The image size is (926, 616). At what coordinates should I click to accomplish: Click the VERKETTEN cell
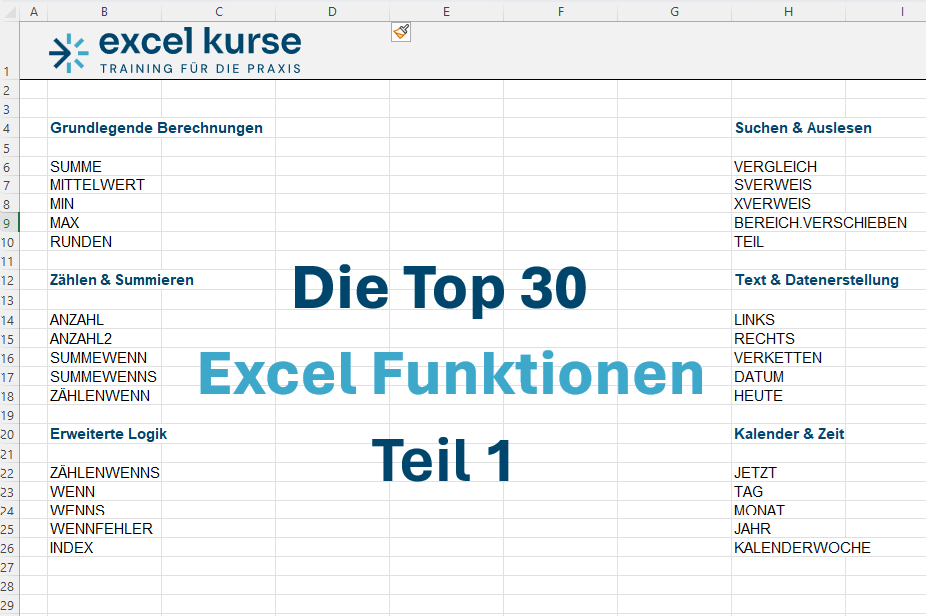tap(778, 358)
